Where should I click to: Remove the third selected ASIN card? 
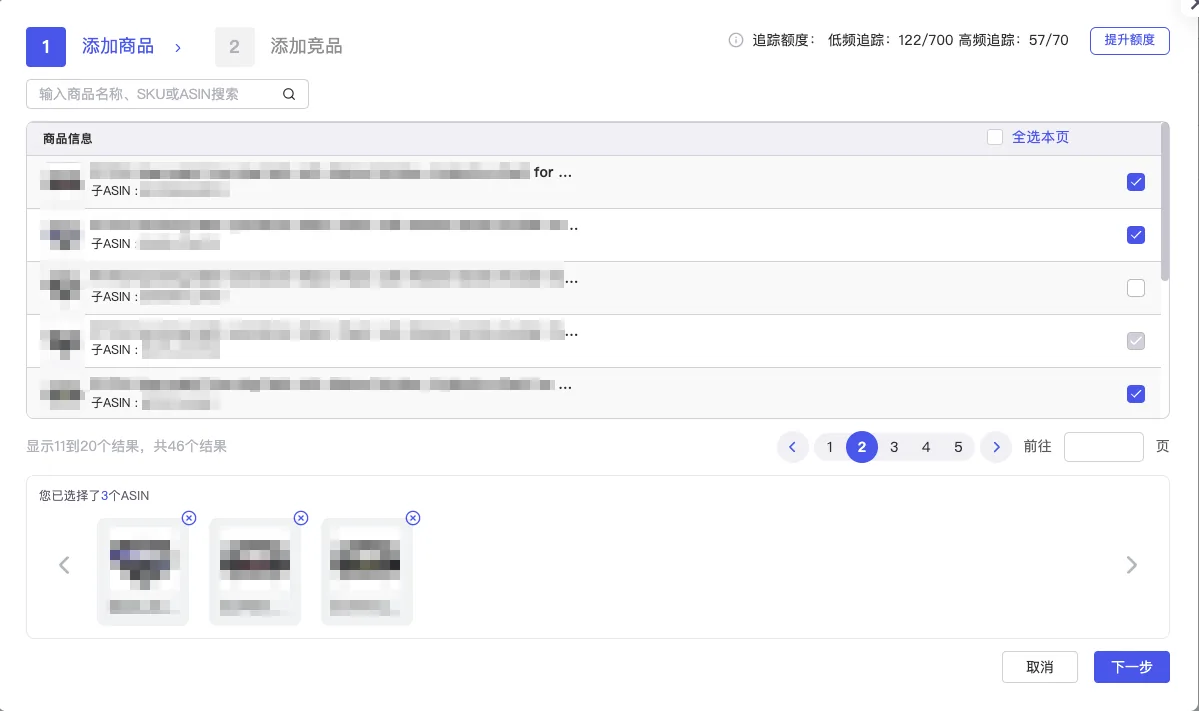(x=413, y=518)
